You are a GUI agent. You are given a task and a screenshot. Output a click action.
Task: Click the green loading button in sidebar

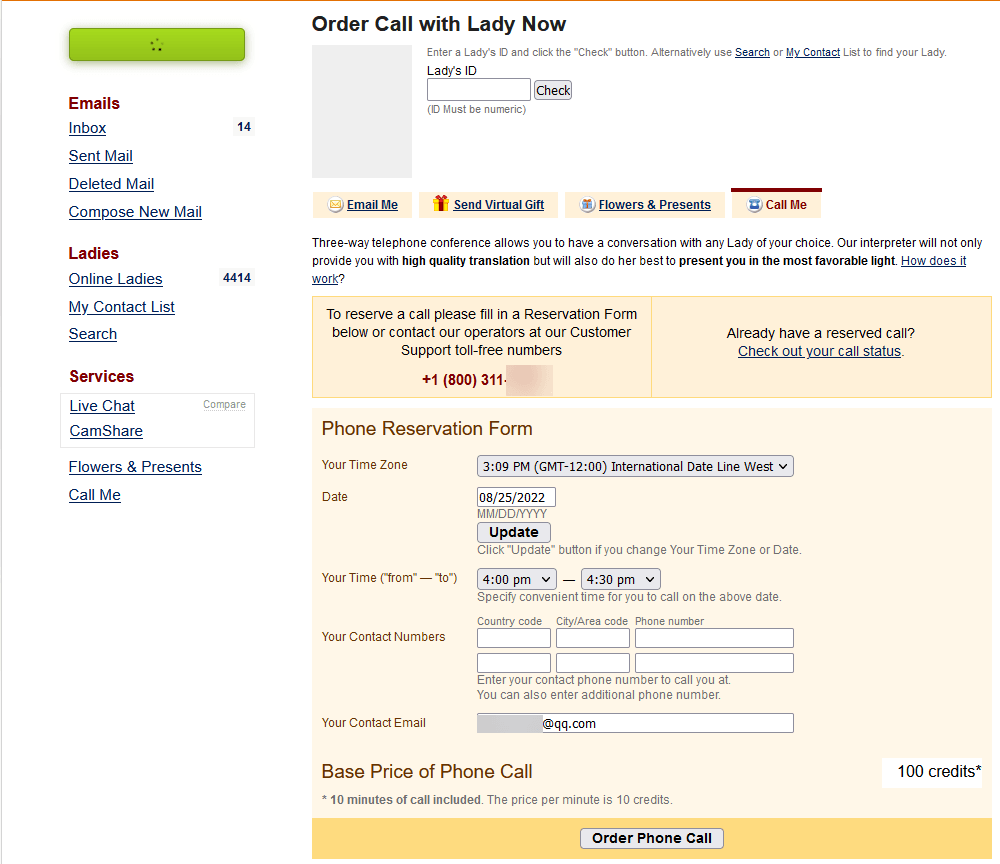click(157, 45)
